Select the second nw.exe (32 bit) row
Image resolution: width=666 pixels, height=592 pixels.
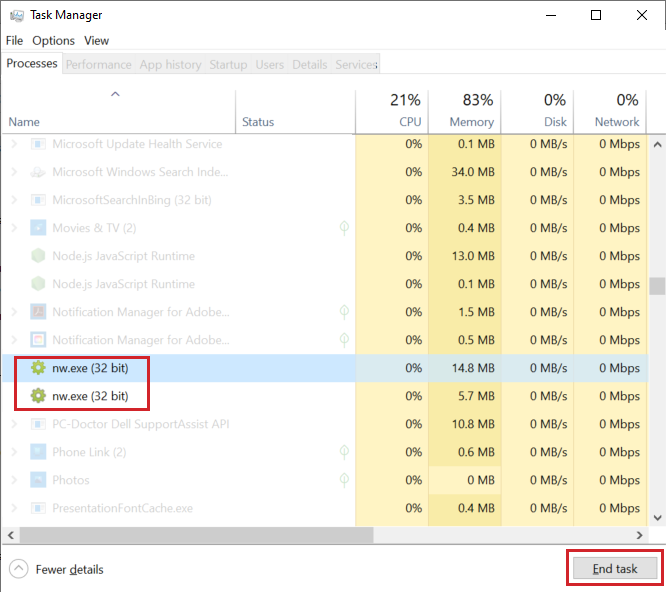point(325,396)
